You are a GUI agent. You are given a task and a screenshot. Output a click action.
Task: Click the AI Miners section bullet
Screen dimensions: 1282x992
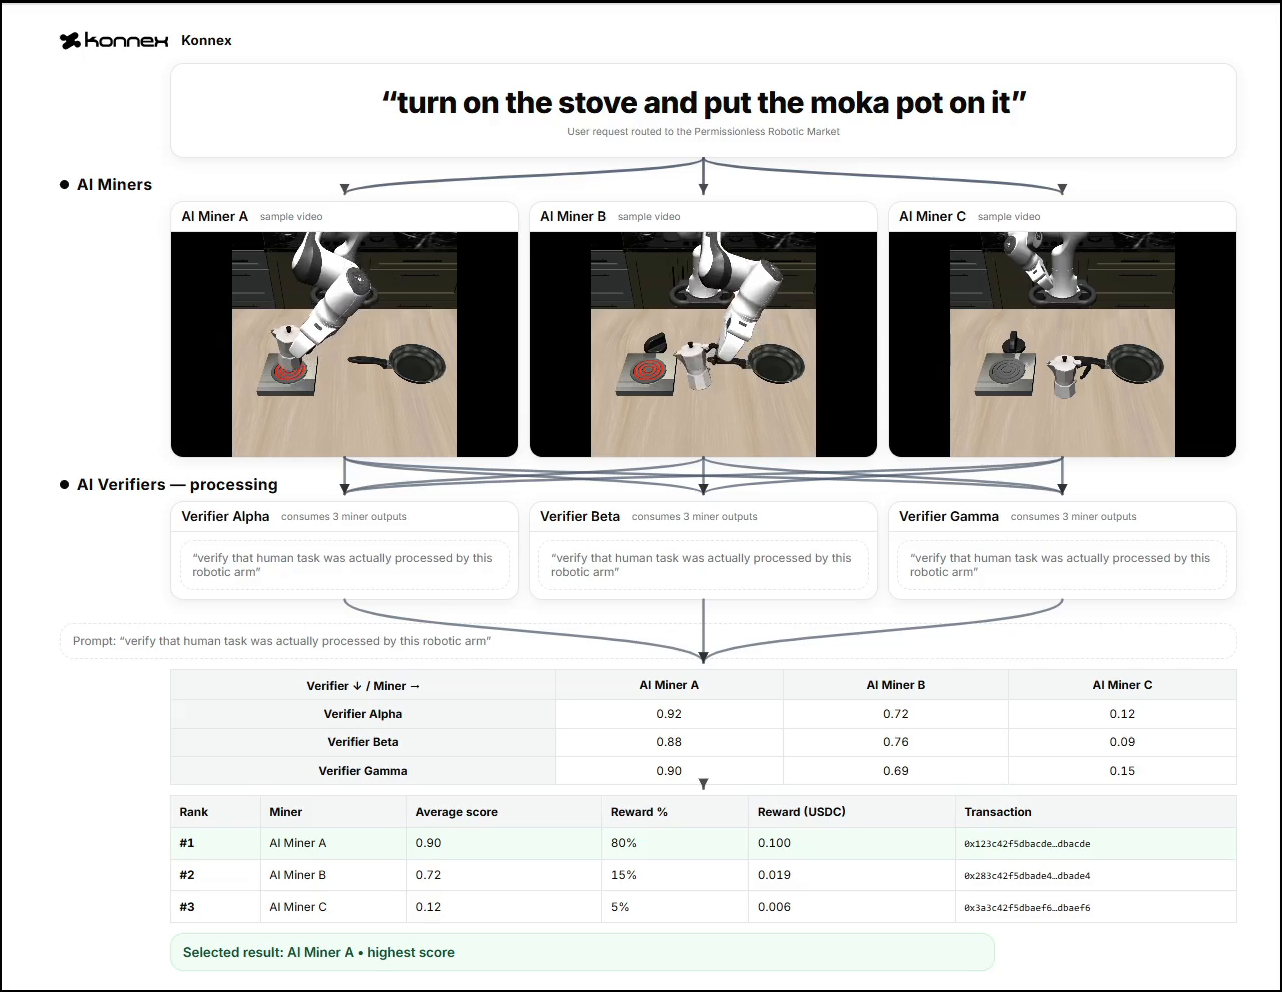pos(65,185)
